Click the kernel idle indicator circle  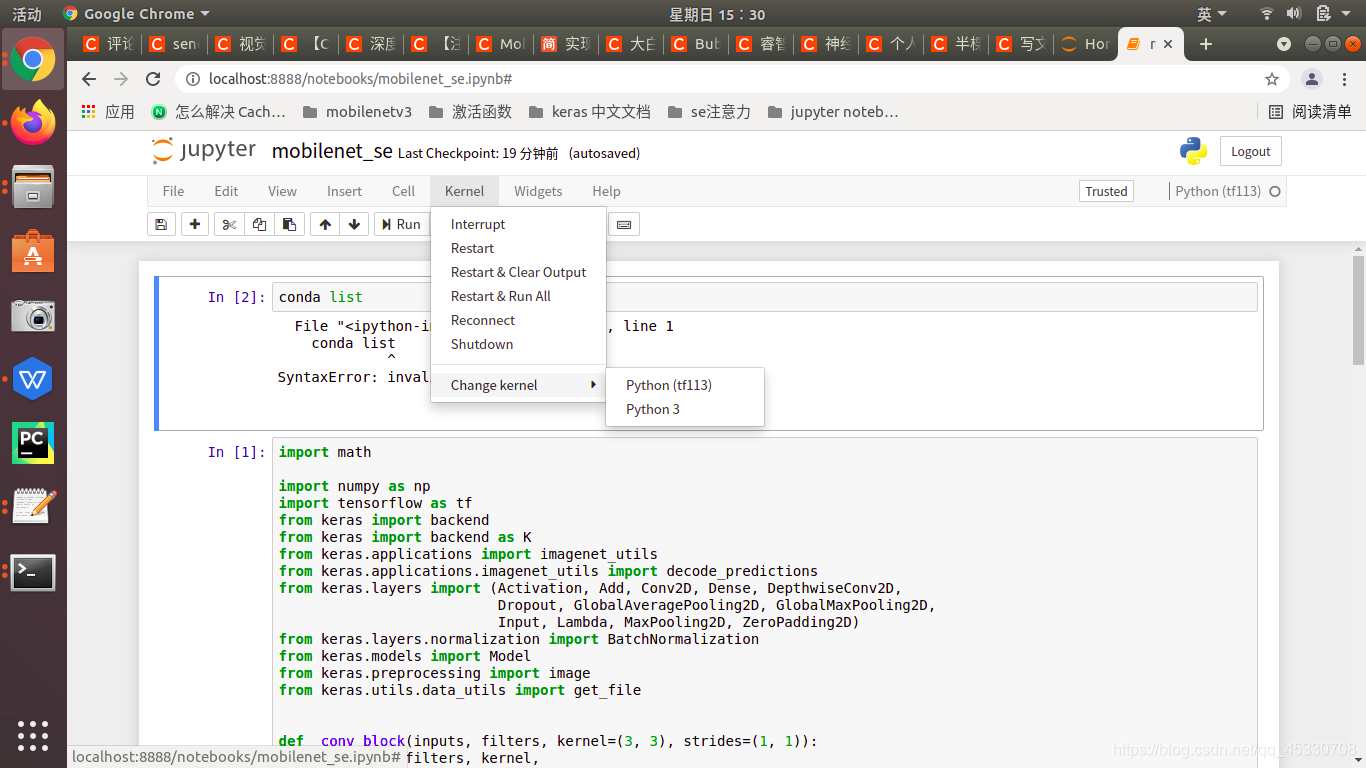[x=1275, y=191]
